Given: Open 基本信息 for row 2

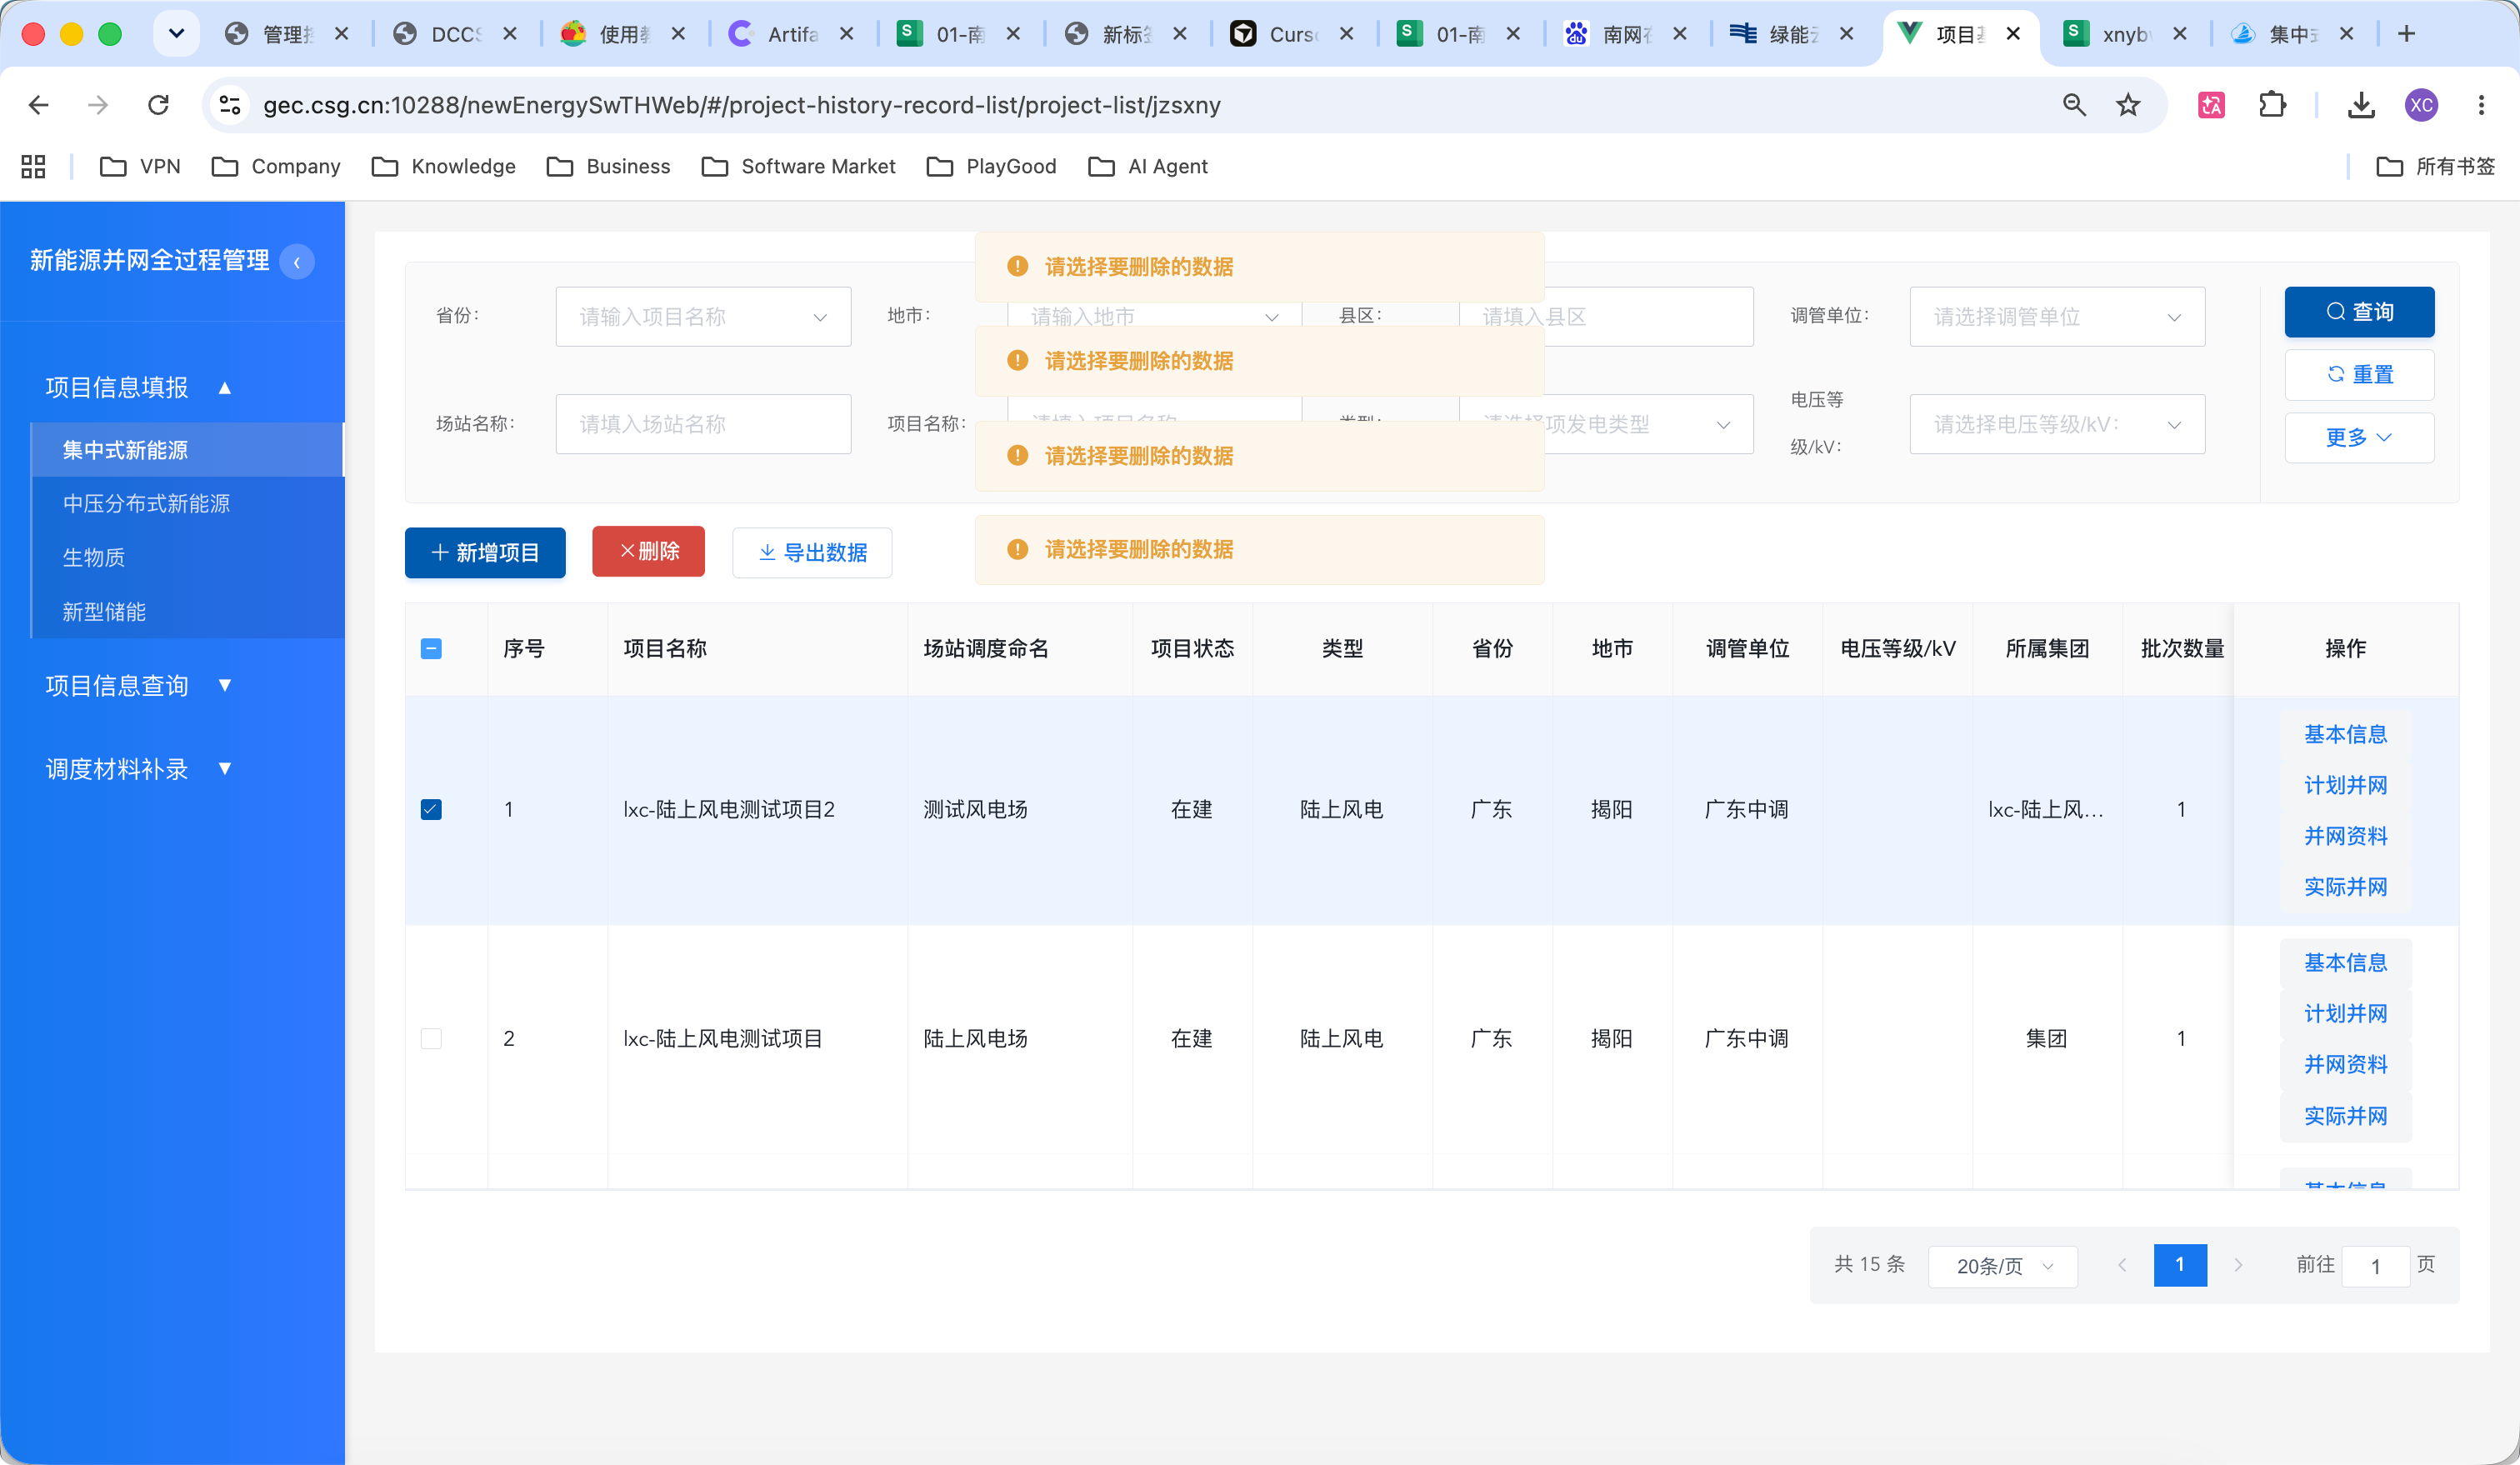Looking at the screenshot, I should (2345, 963).
